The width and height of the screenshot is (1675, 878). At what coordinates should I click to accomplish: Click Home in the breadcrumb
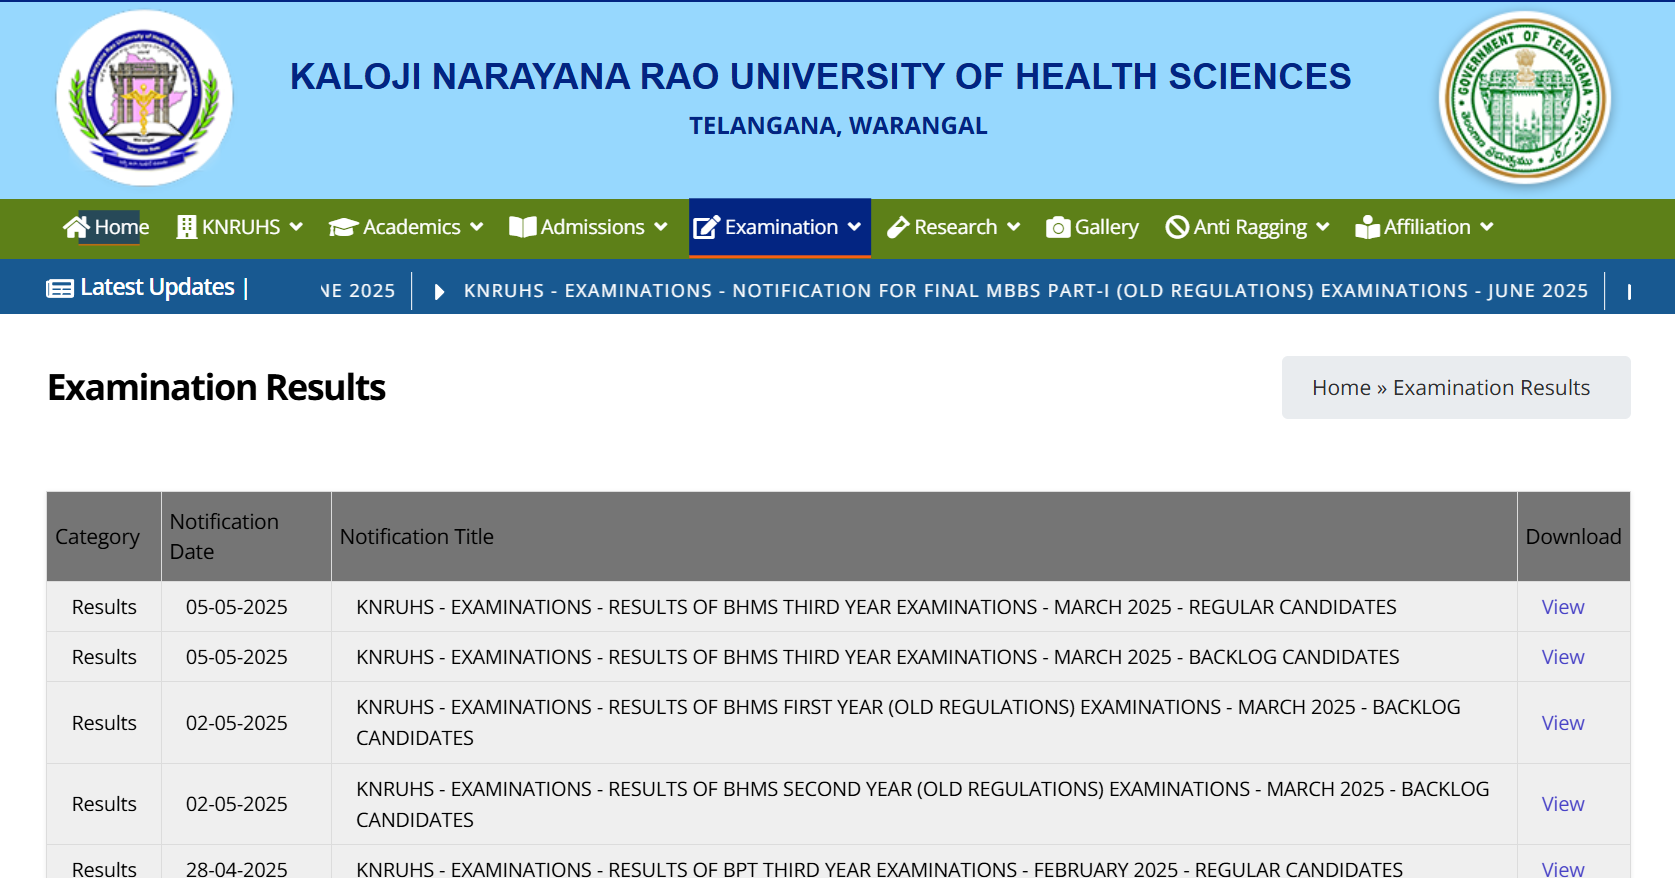1341,388
